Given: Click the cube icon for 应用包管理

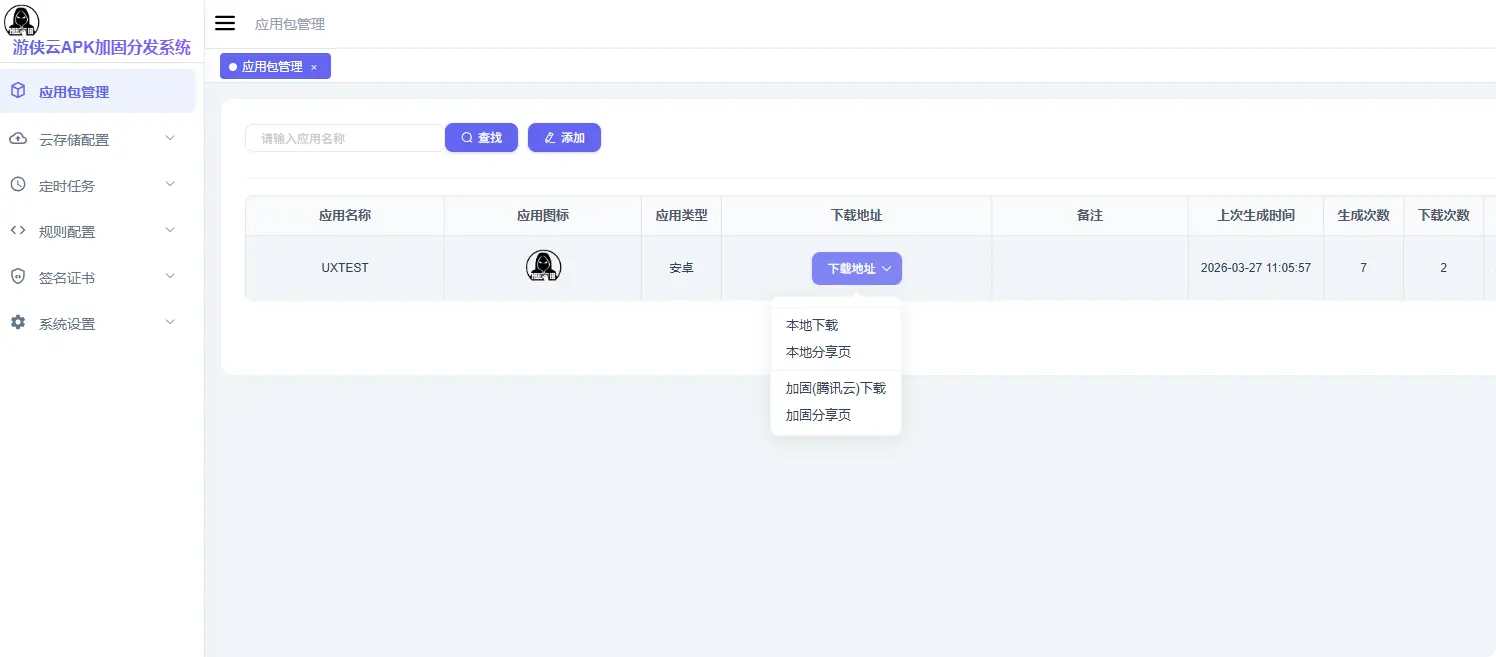Looking at the screenshot, I should click(18, 91).
